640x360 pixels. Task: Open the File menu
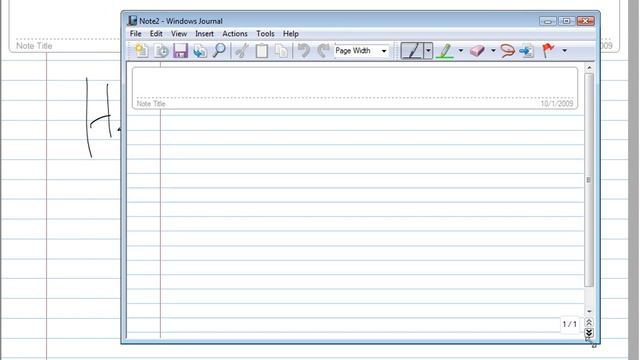[136, 33]
